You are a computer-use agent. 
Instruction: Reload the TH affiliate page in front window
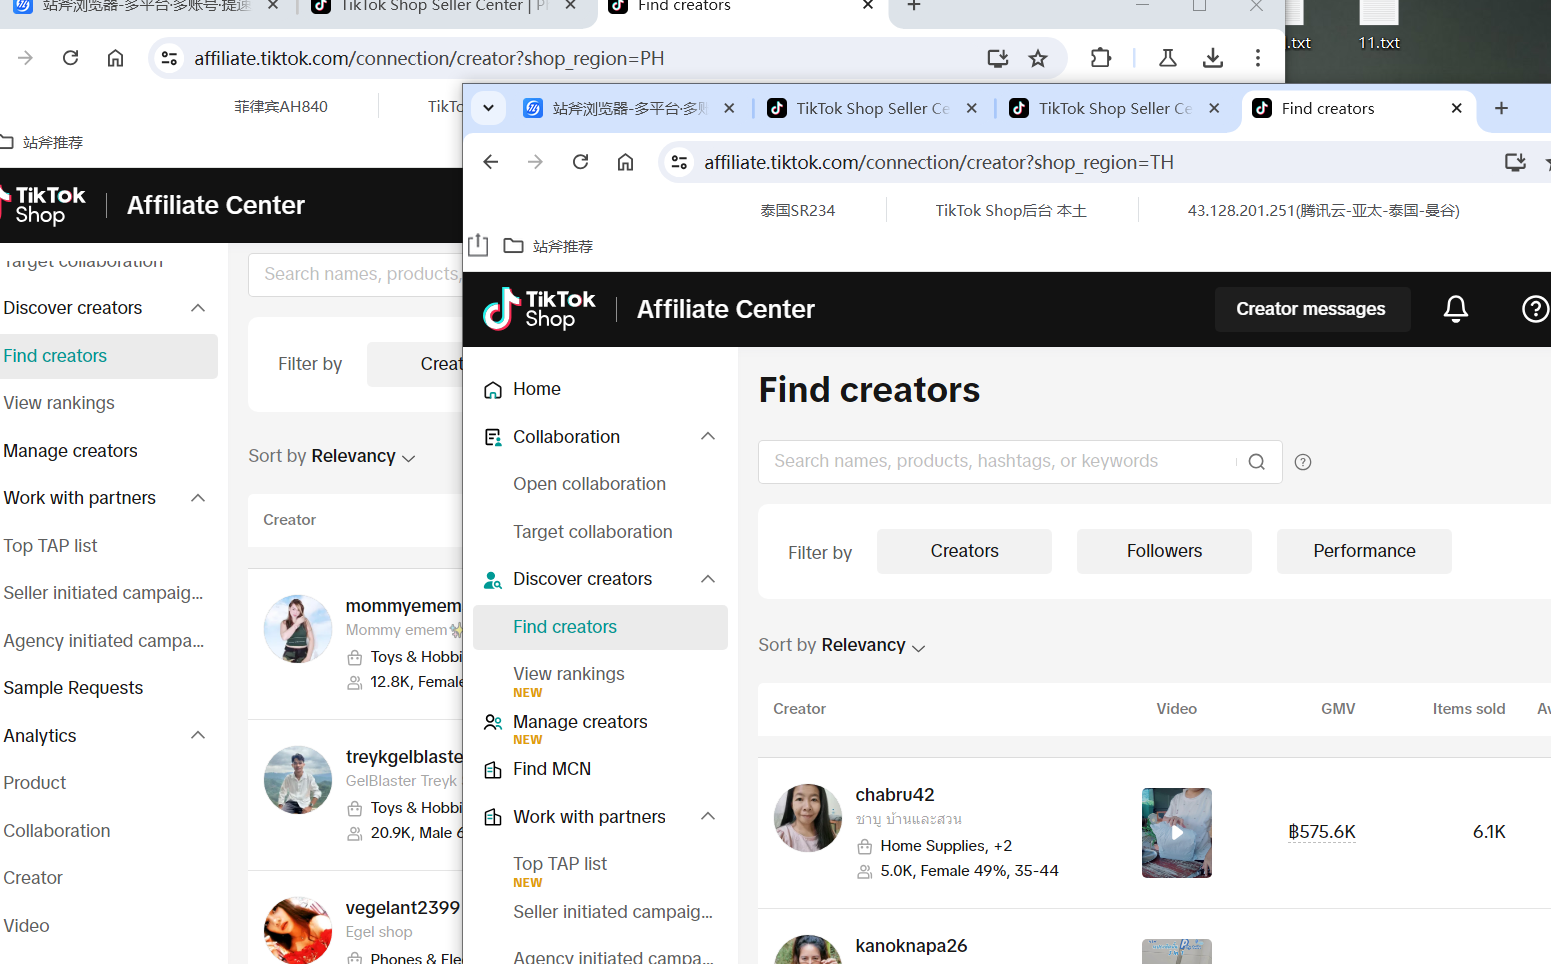[580, 162]
